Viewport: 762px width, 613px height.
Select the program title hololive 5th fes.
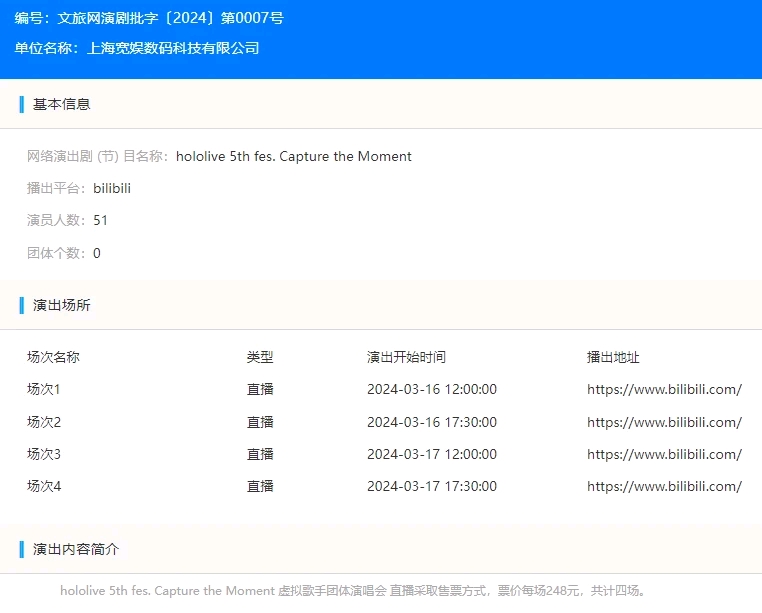(x=293, y=156)
